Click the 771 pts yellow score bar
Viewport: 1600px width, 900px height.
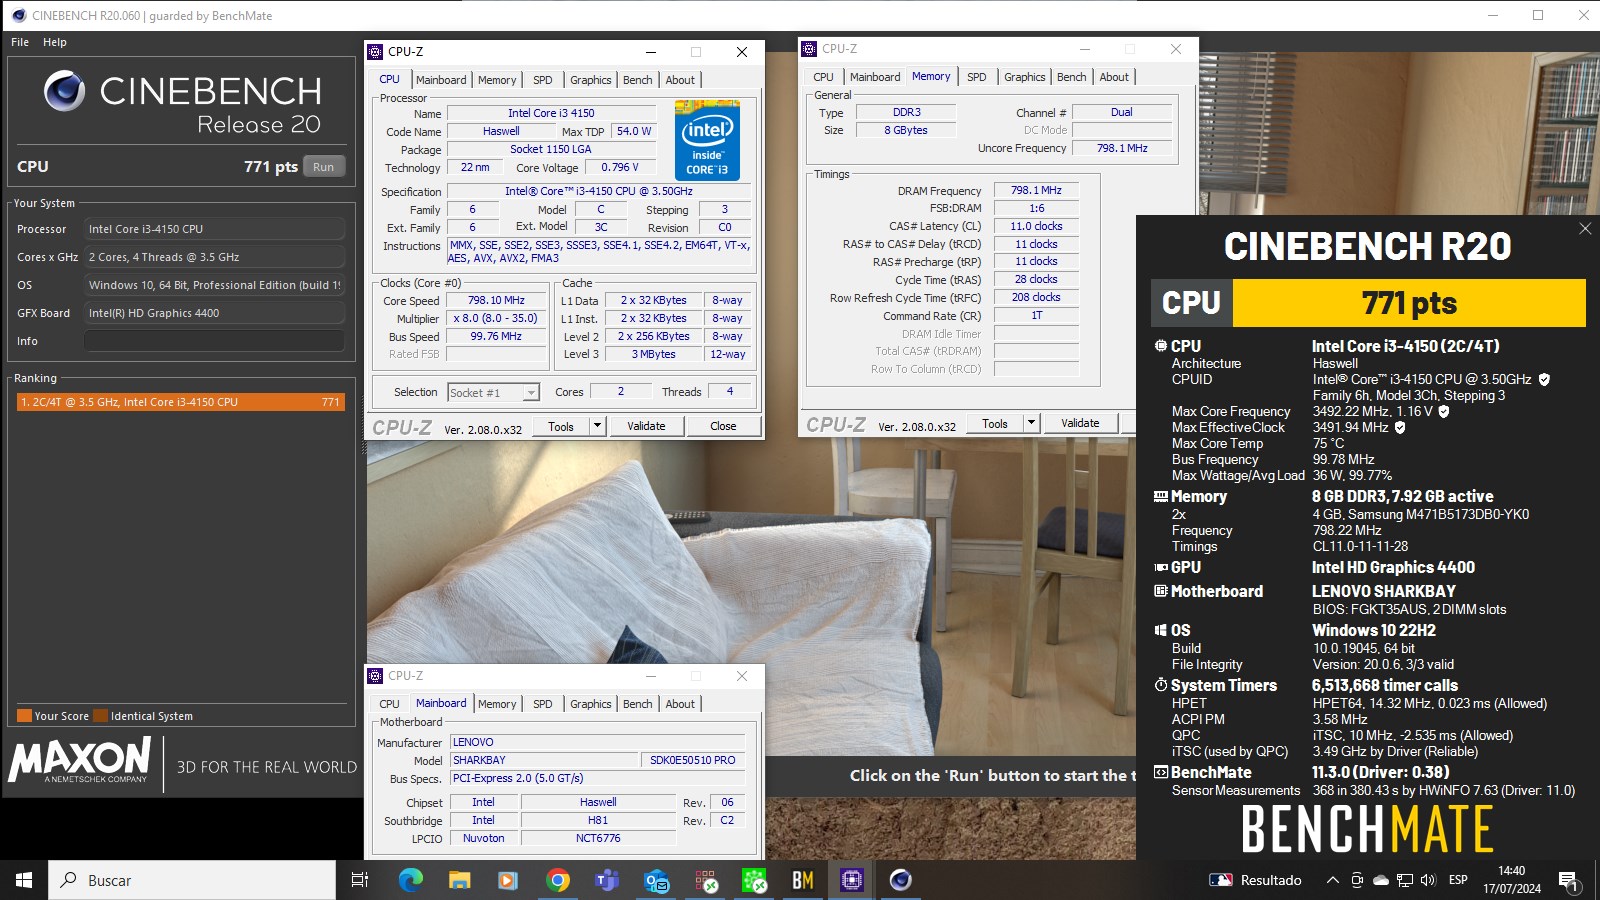point(1409,303)
